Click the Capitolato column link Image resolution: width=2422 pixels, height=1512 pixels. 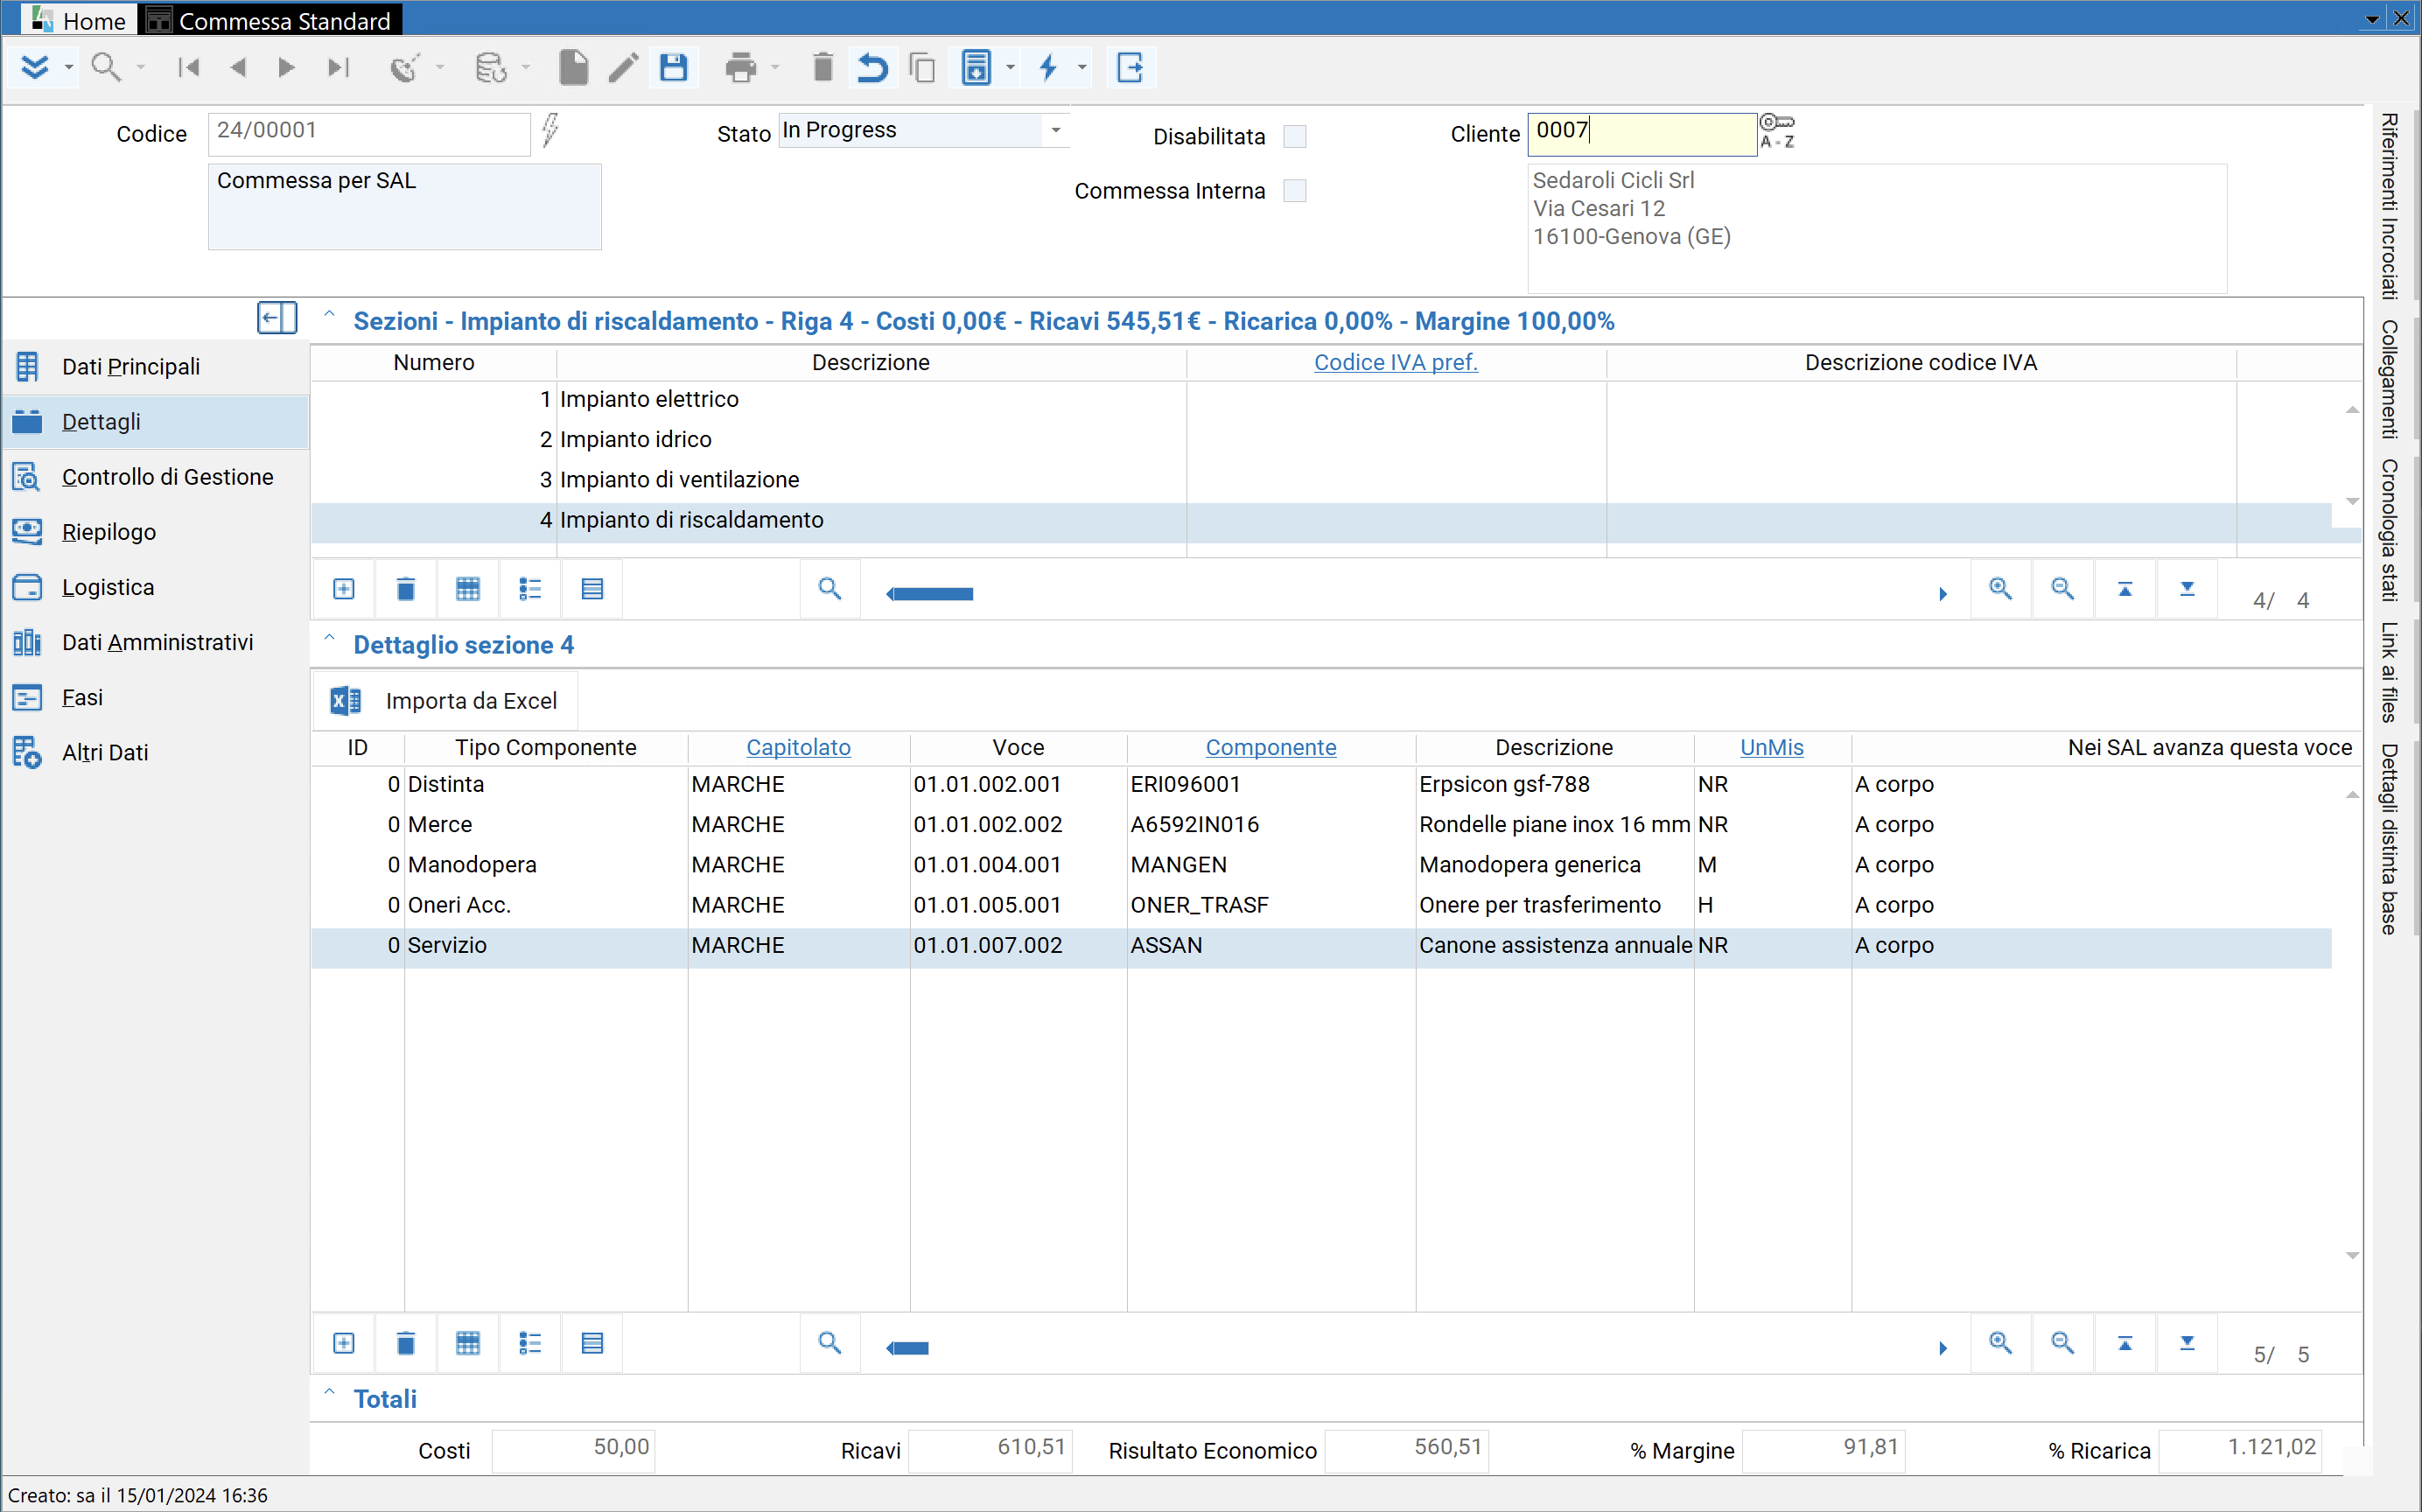[798, 747]
